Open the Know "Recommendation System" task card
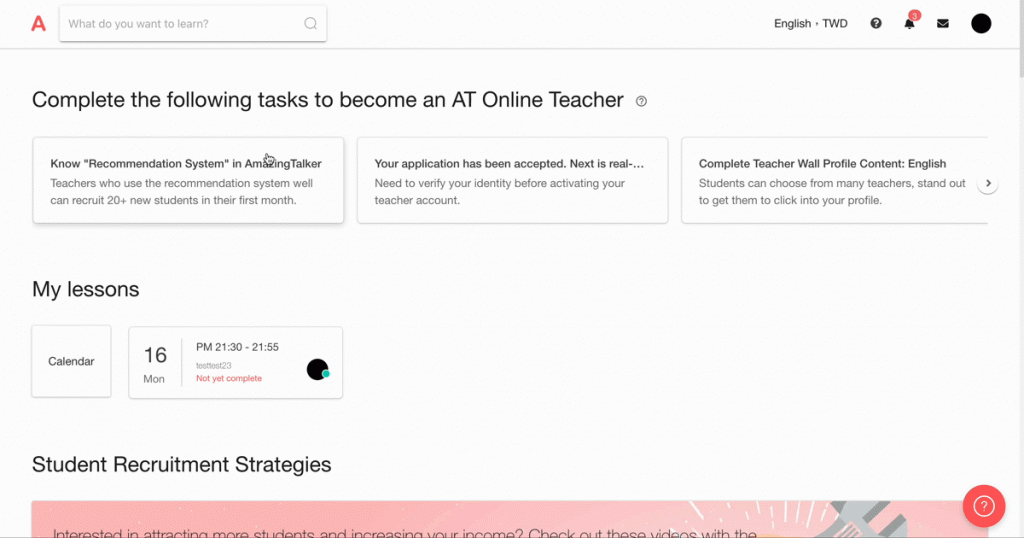Viewport: 1024px width, 538px height. [188, 180]
